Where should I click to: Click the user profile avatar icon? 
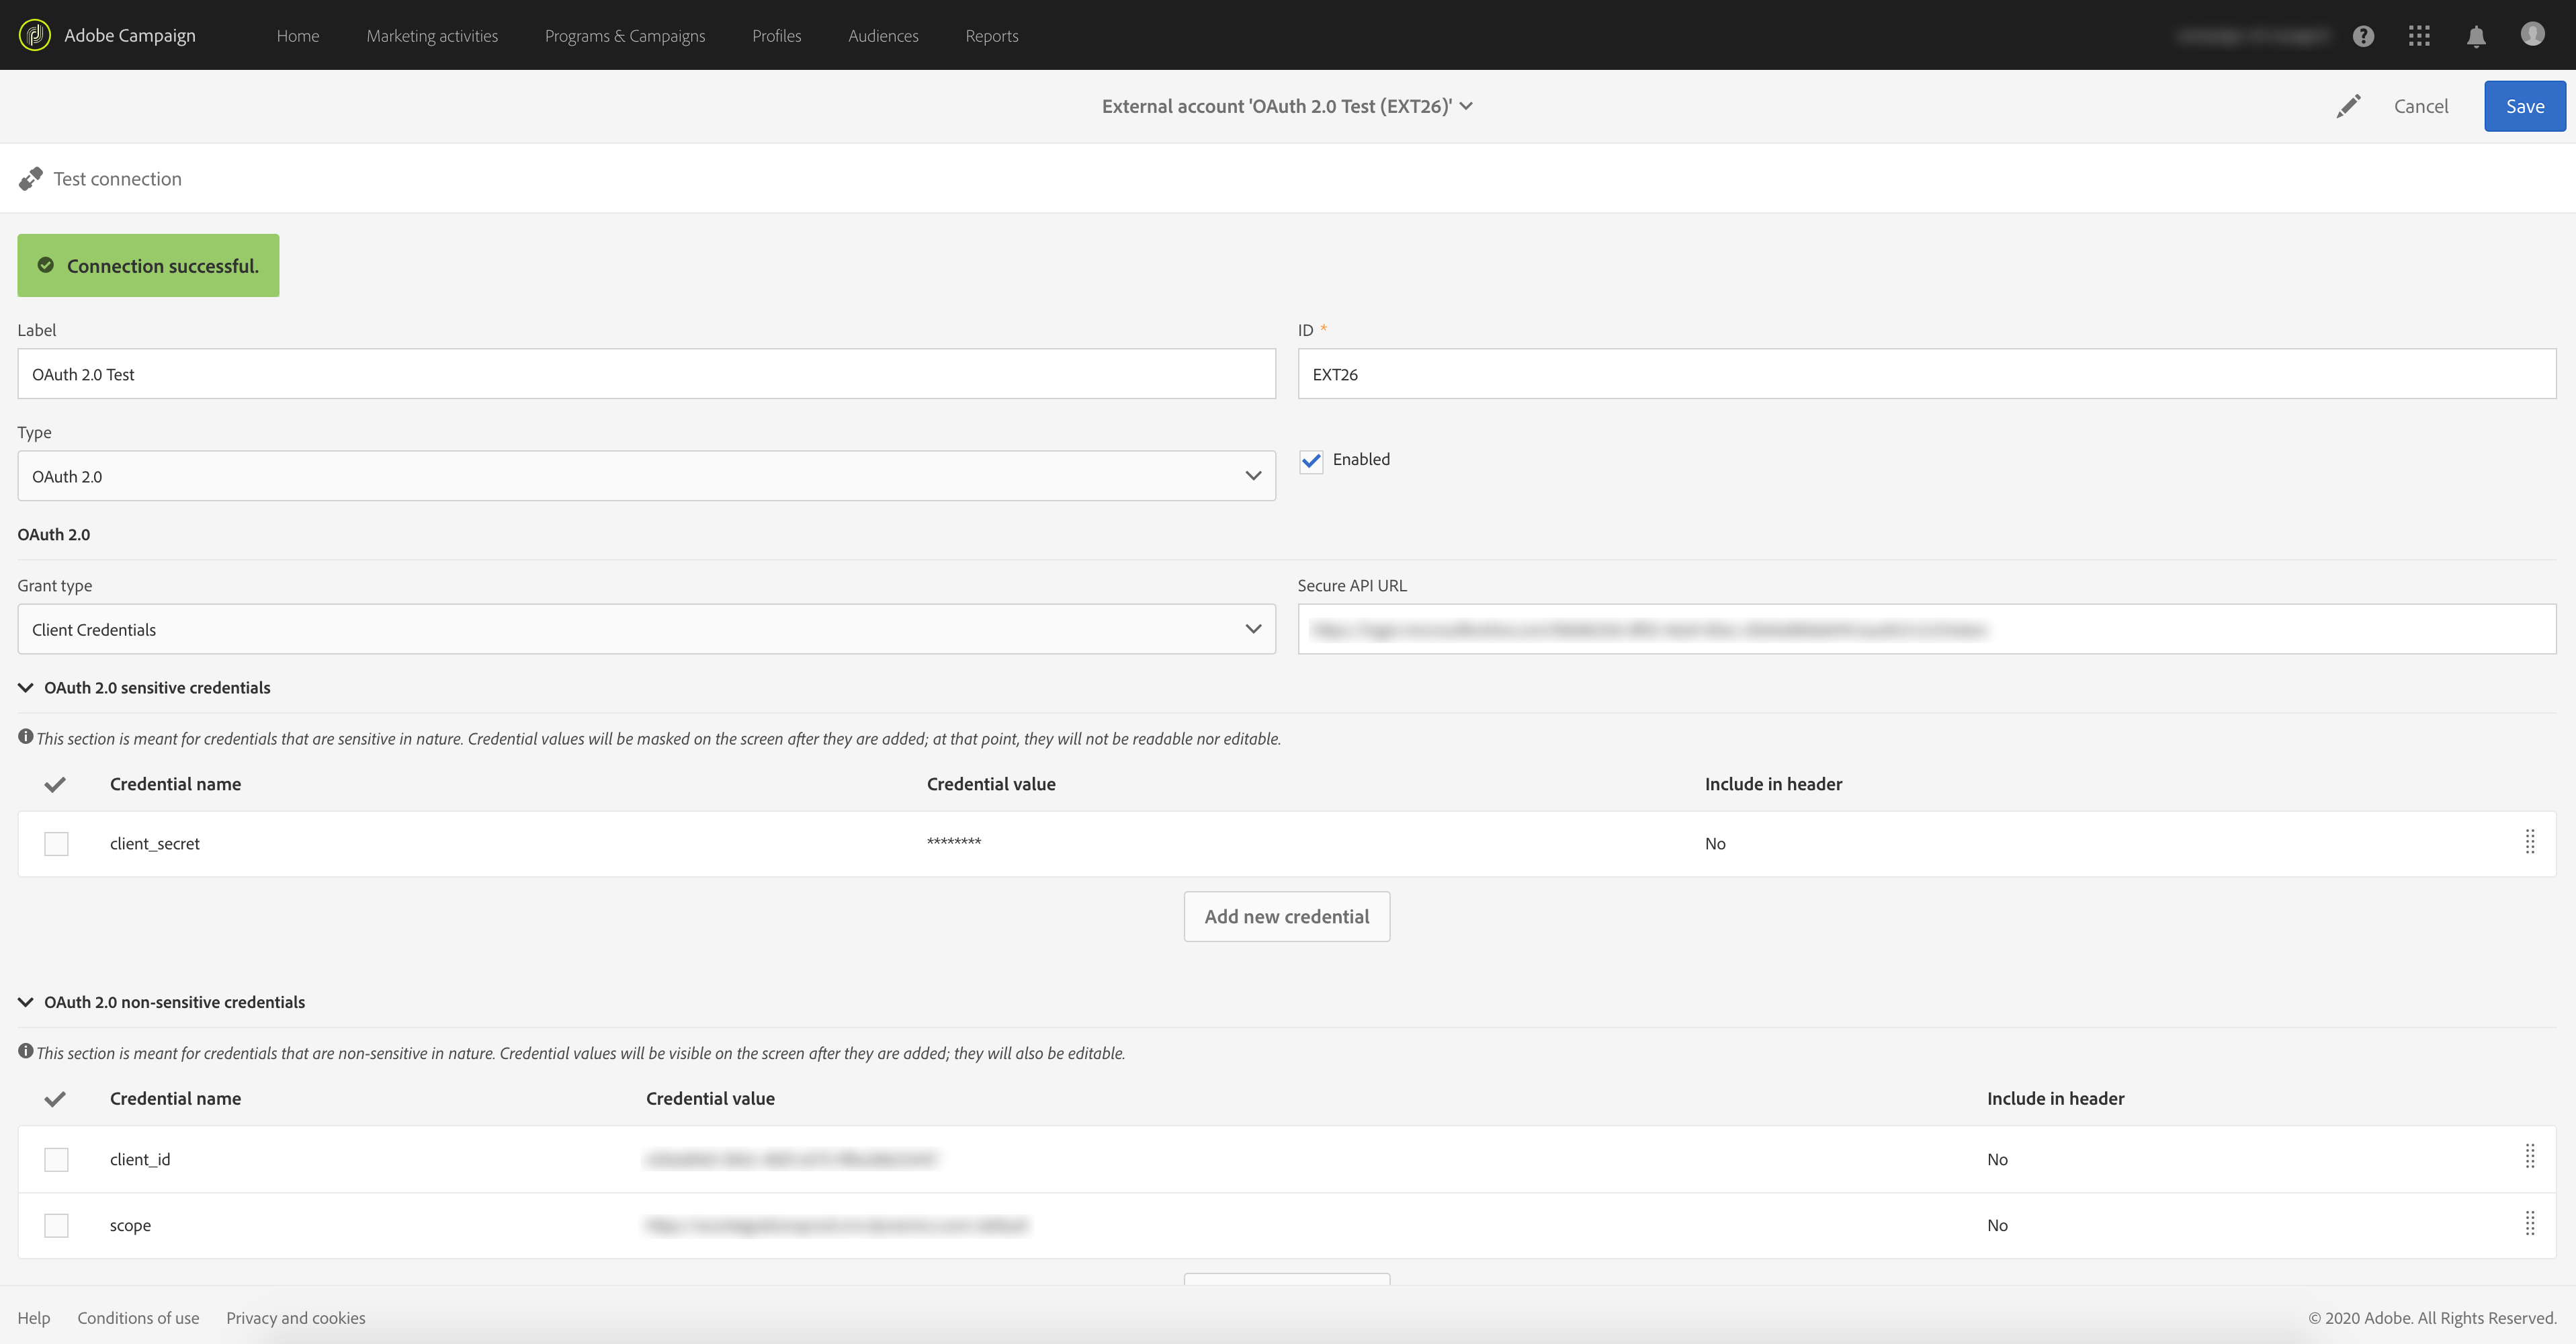click(2532, 35)
